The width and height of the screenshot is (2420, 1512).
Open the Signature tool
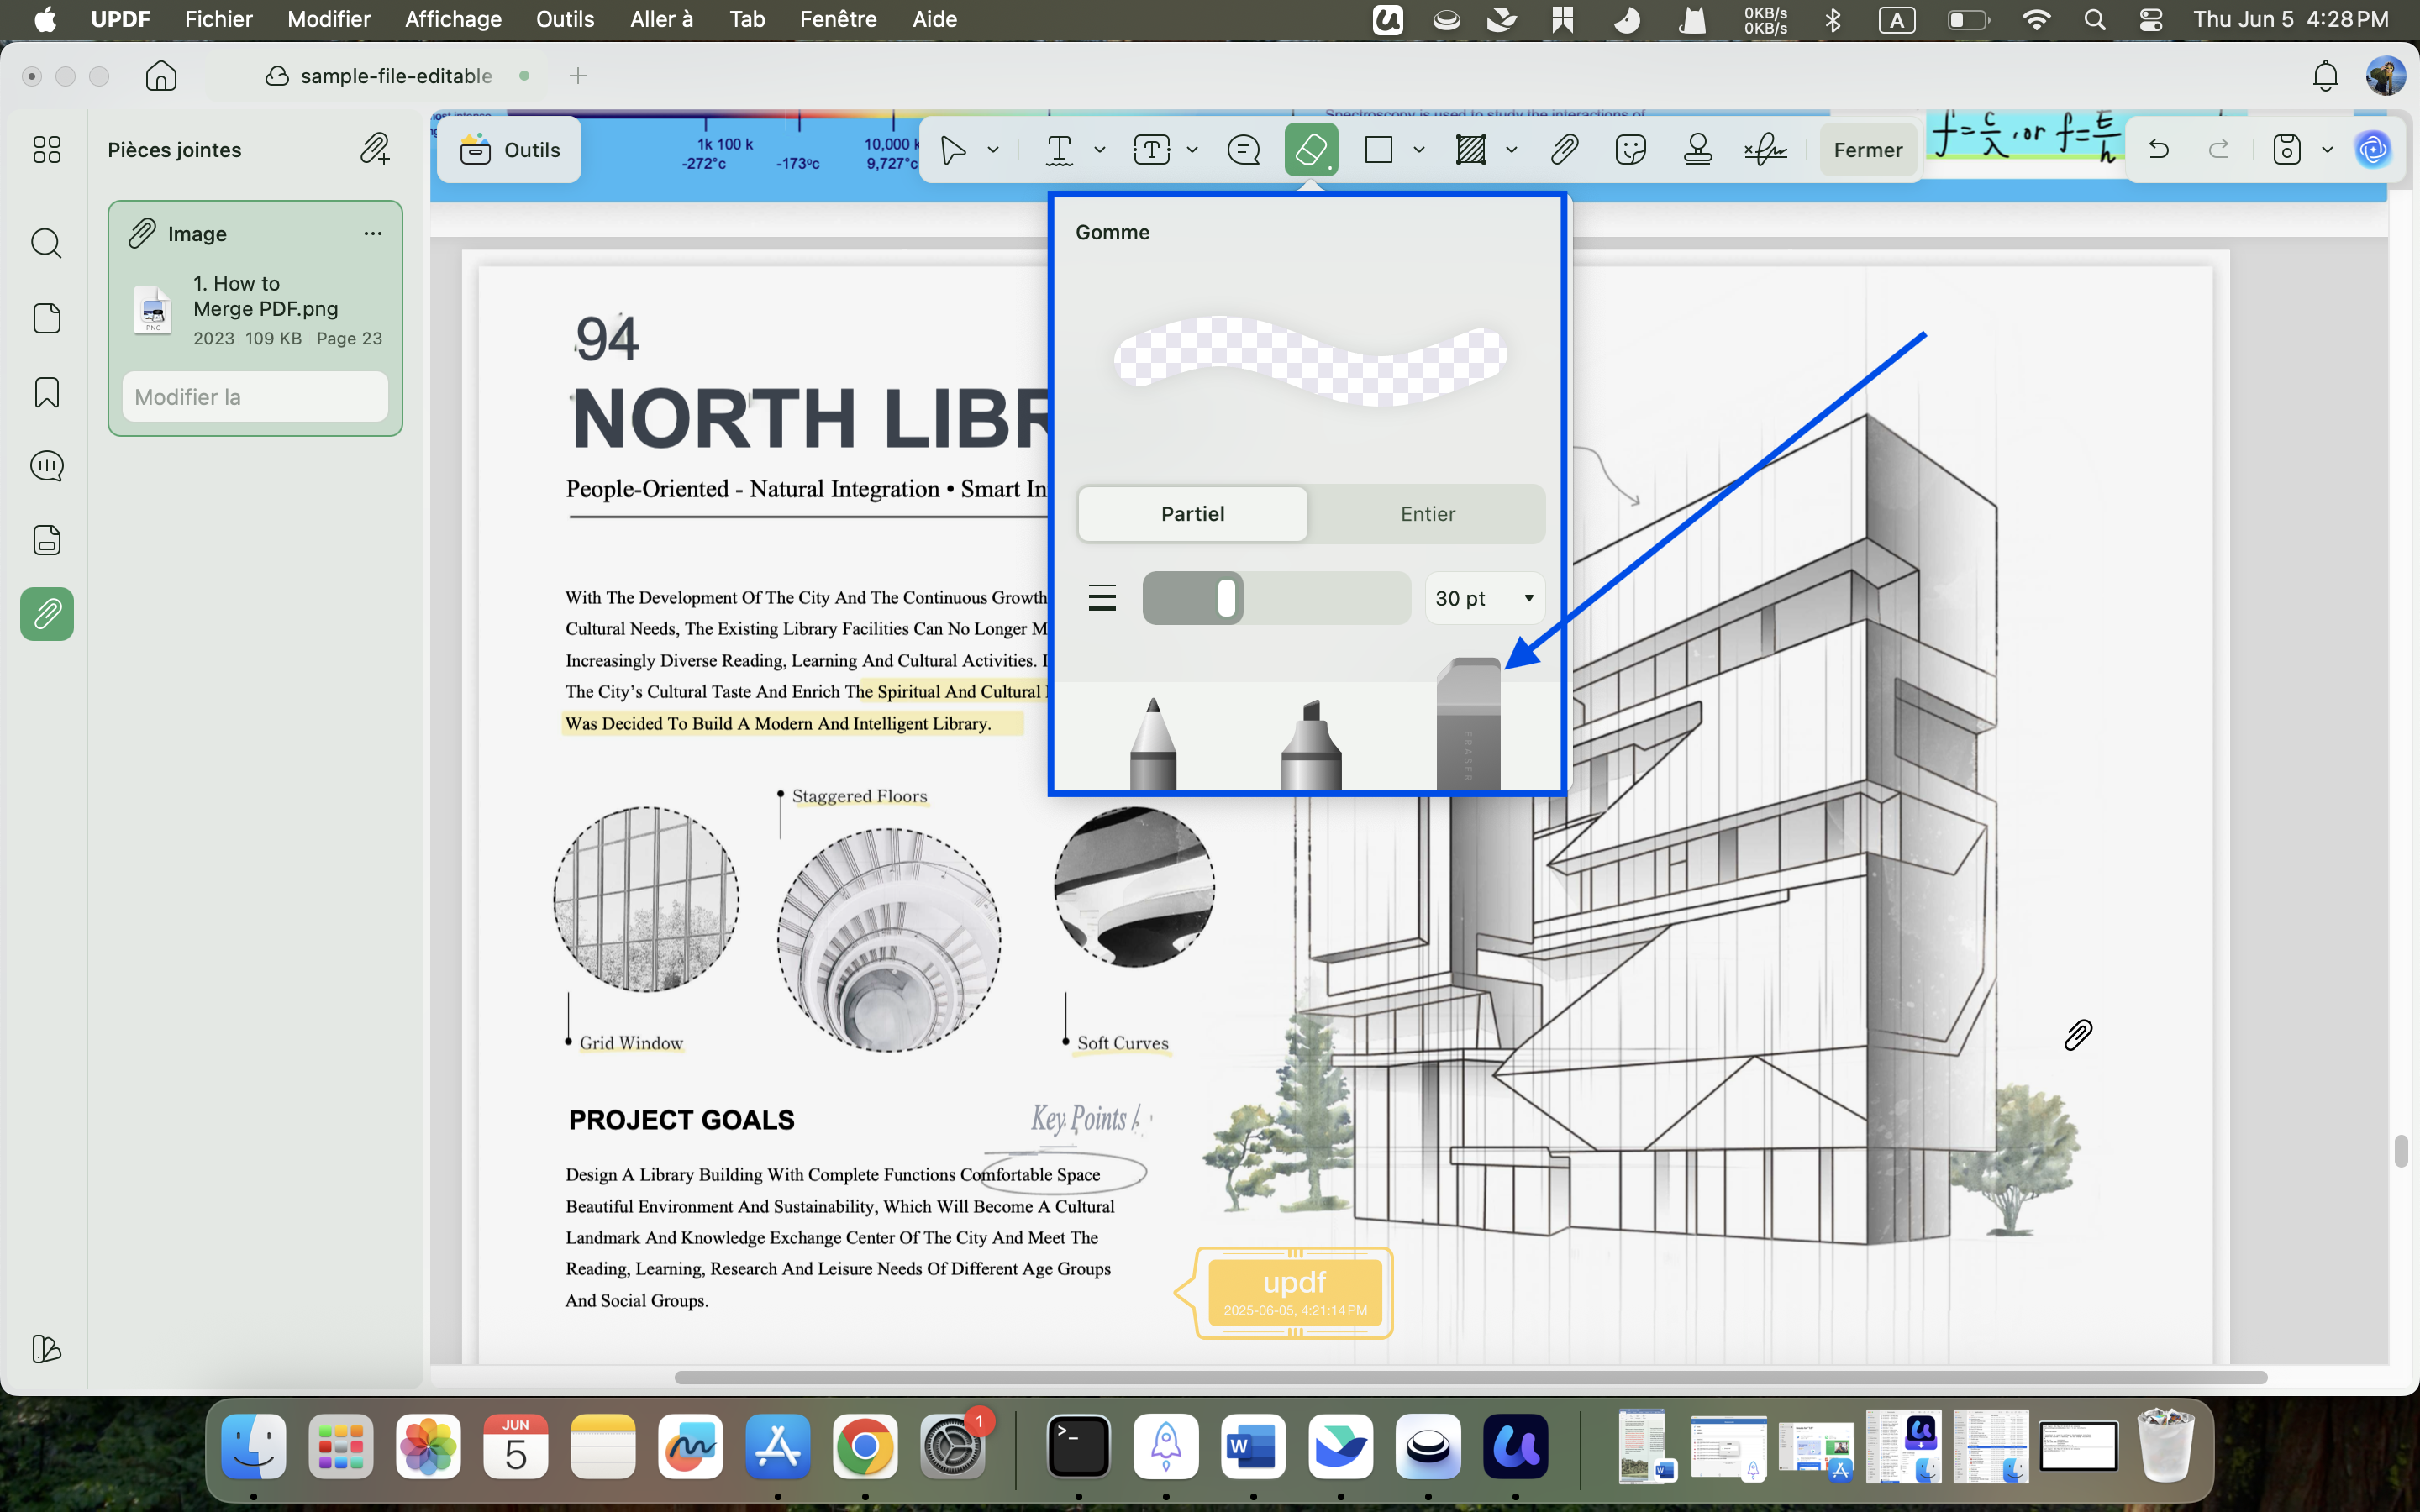[x=1766, y=150]
